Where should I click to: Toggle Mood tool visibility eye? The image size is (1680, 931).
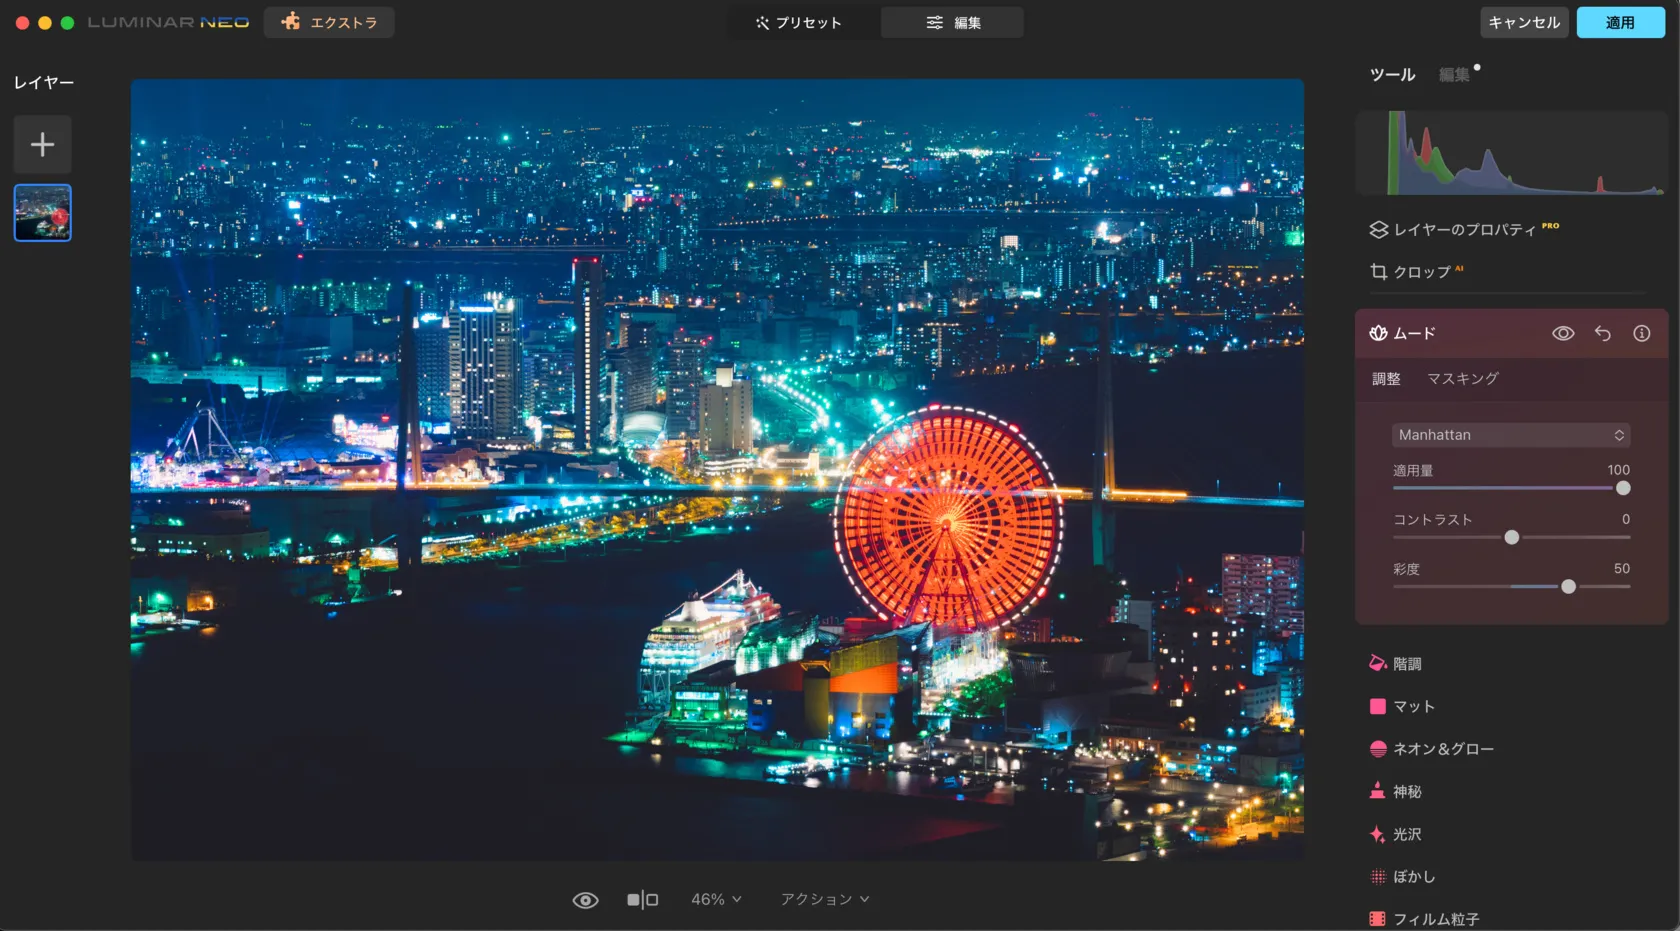tap(1562, 334)
